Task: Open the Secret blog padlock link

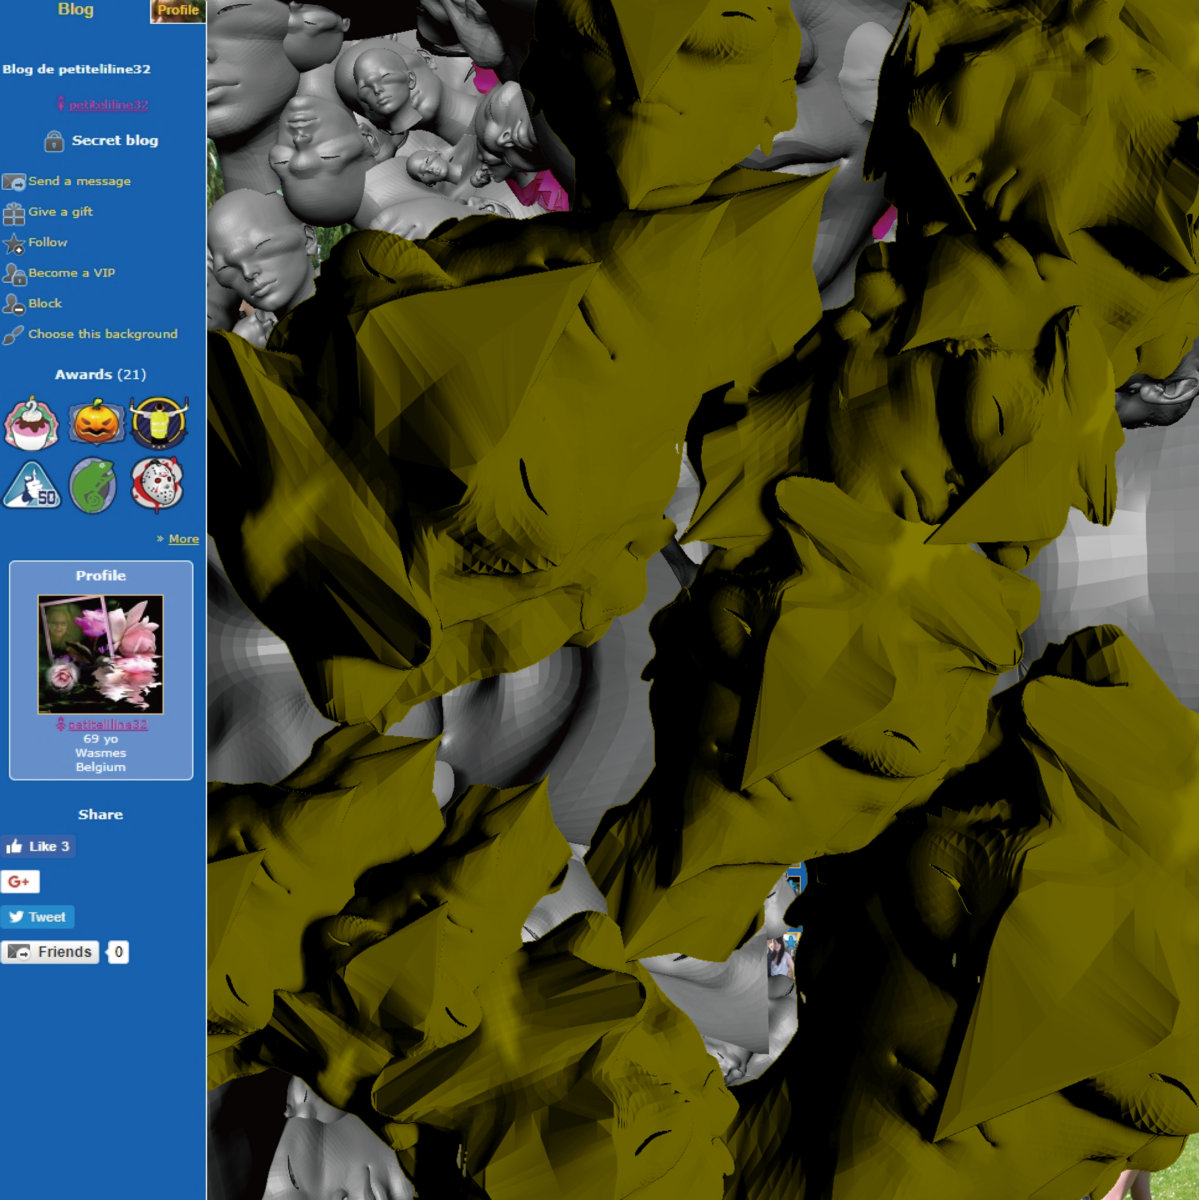Action: (x=101, y=141)
